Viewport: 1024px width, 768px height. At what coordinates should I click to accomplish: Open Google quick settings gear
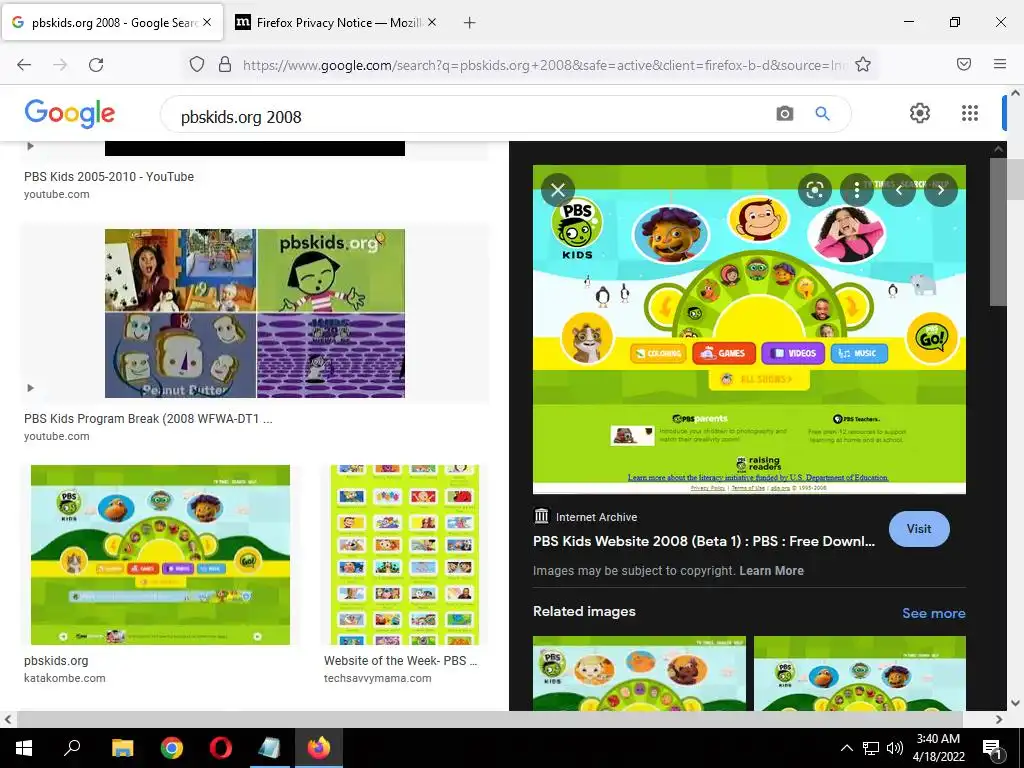(x=920, y=113)
